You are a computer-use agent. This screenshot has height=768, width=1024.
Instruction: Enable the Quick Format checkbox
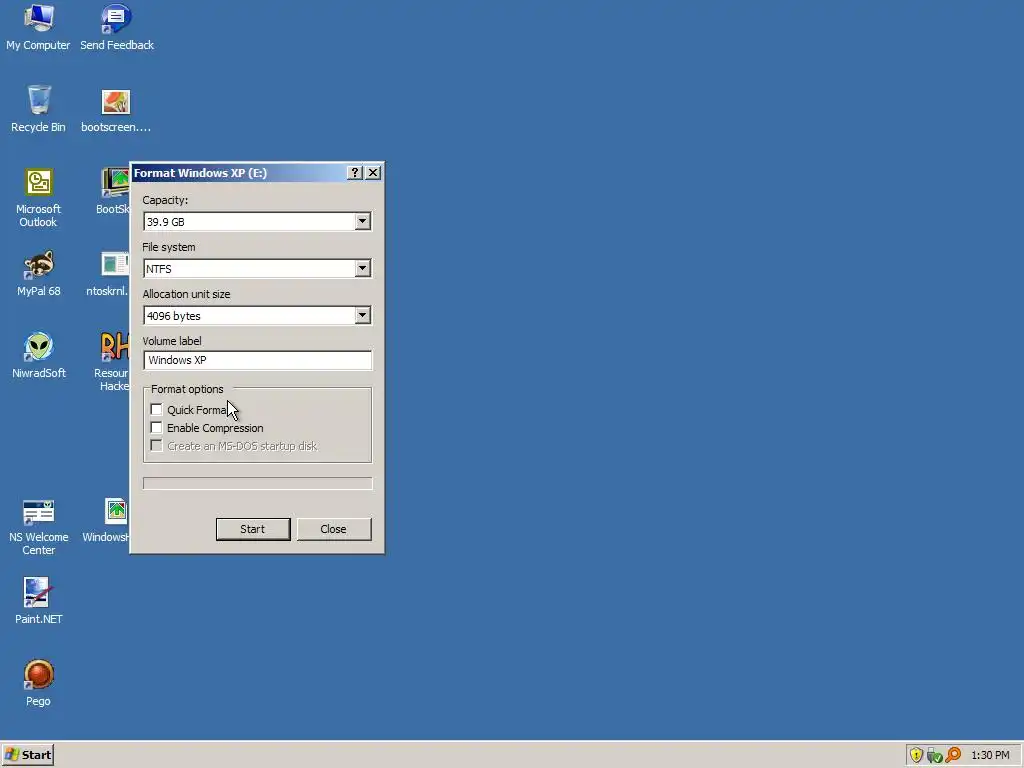tap(156, 409)
